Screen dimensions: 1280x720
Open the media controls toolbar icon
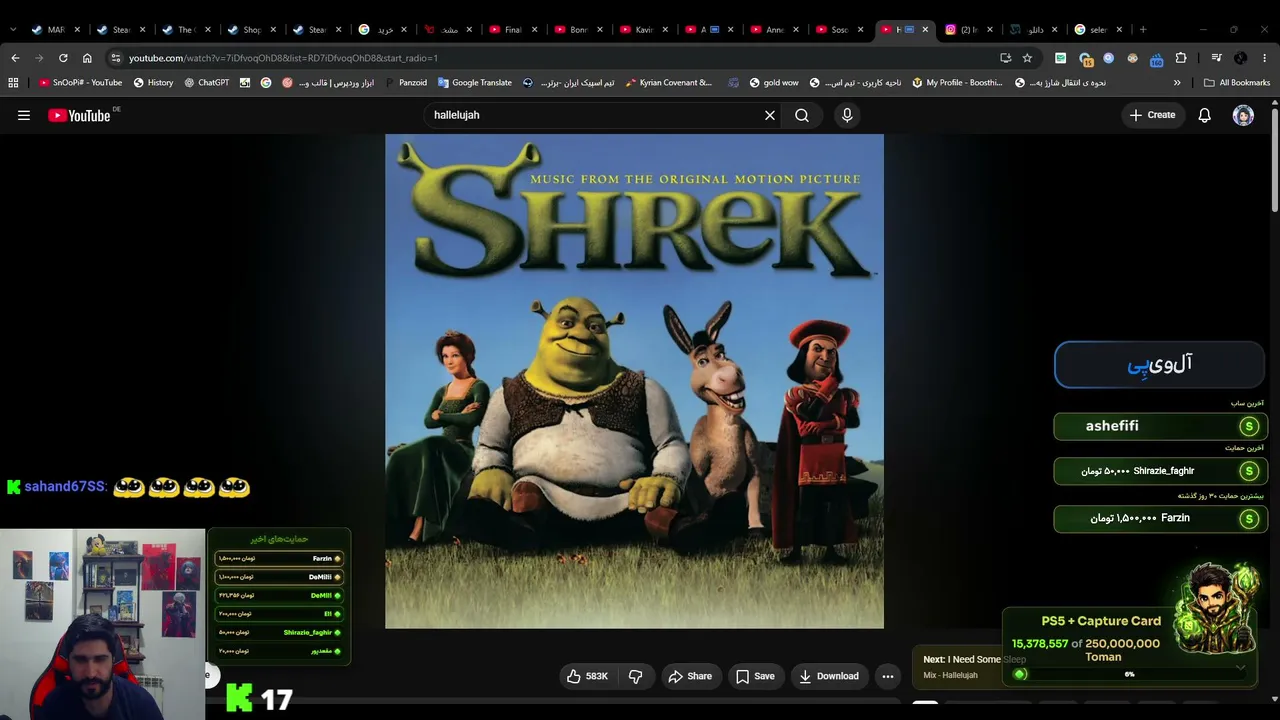[1216, 58]
